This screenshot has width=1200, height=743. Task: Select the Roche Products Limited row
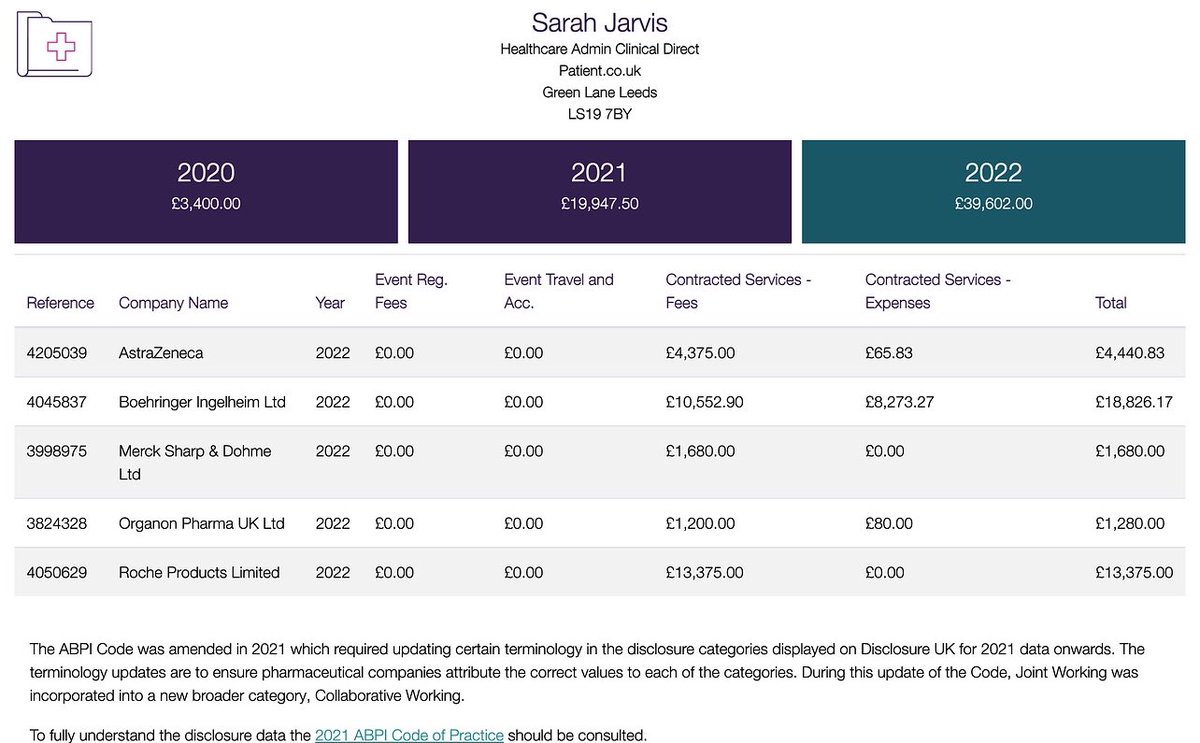[600, 572]
